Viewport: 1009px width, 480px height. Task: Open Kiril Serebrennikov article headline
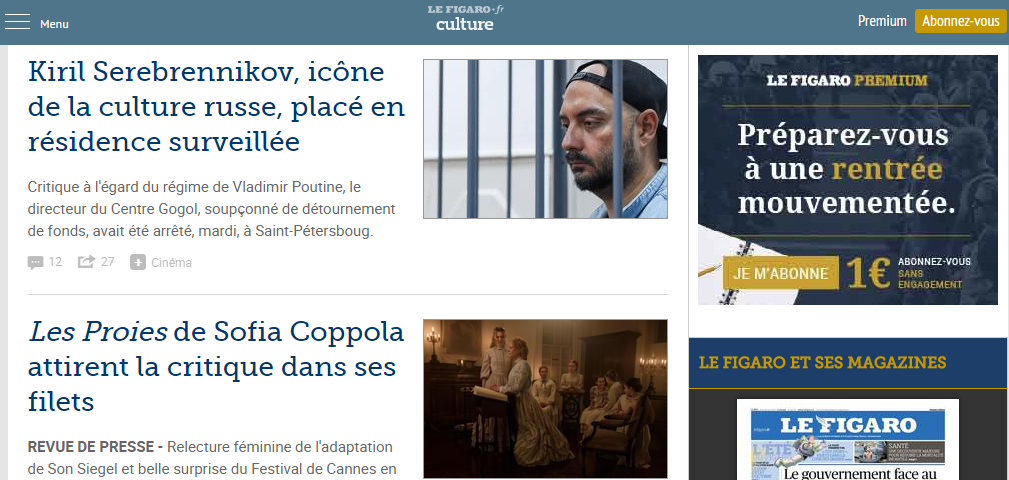pyautogui.click(x=216, y=107)
